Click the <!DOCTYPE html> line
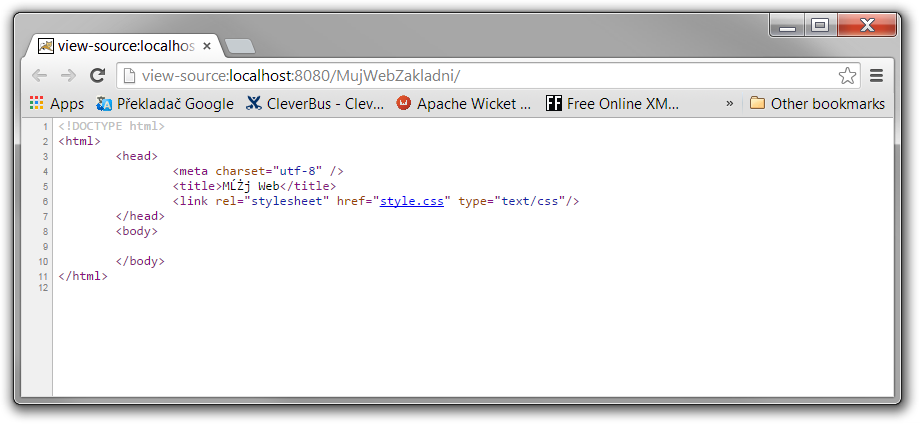This screenshot has height=424, width=920. pos(111,126)
